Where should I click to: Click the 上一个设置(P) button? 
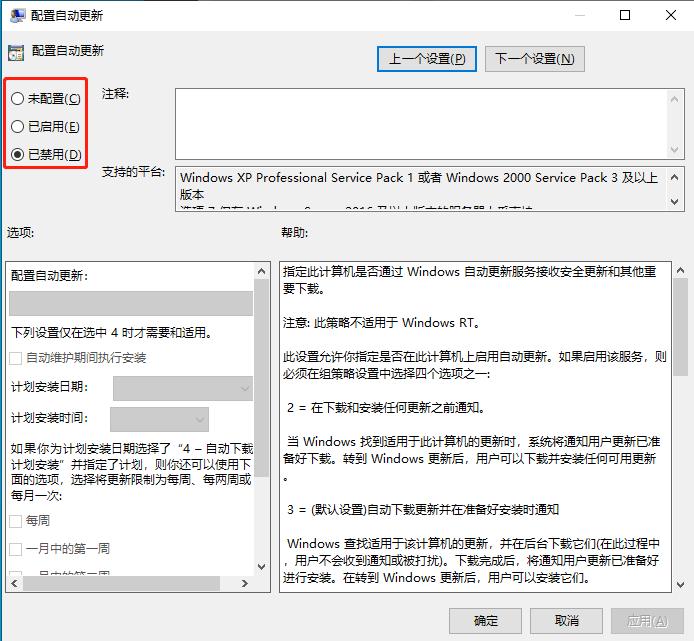[427, 59]
